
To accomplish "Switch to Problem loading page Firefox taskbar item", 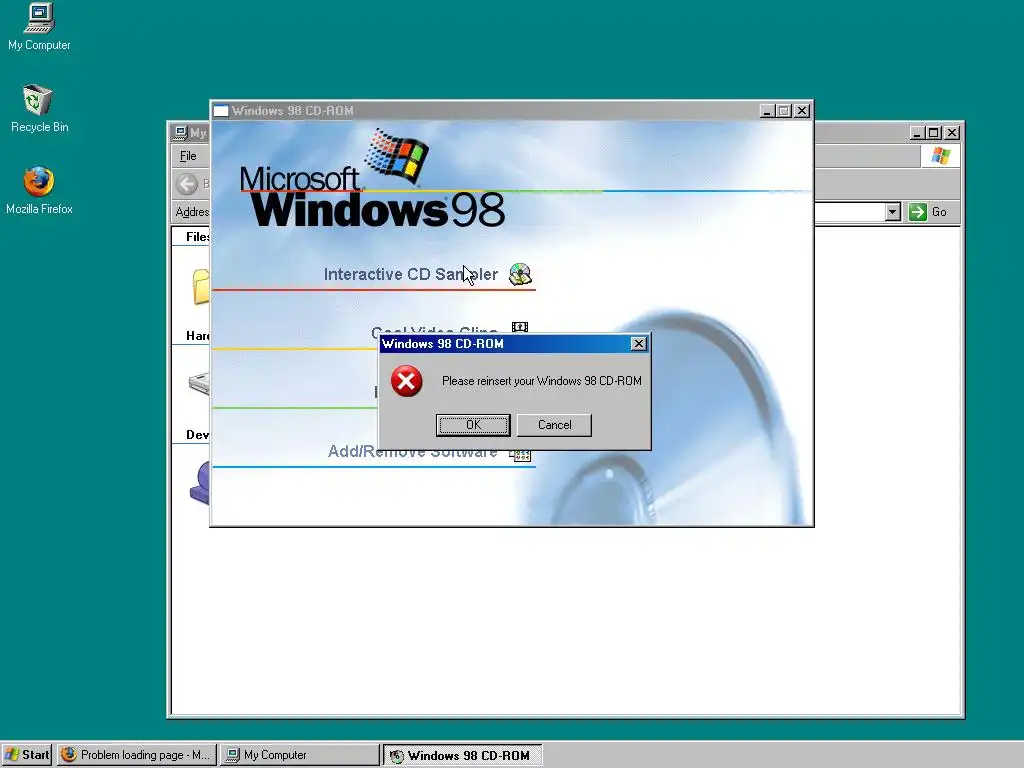I will (136, 755).
